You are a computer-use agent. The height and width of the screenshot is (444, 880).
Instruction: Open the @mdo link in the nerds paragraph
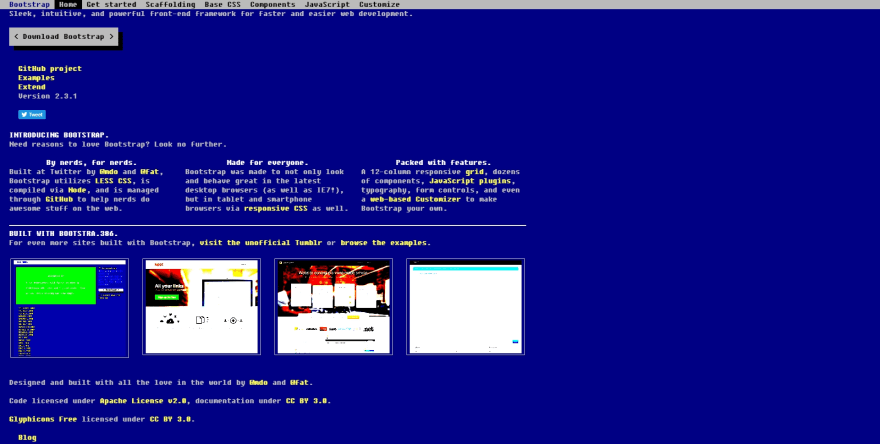109,172
